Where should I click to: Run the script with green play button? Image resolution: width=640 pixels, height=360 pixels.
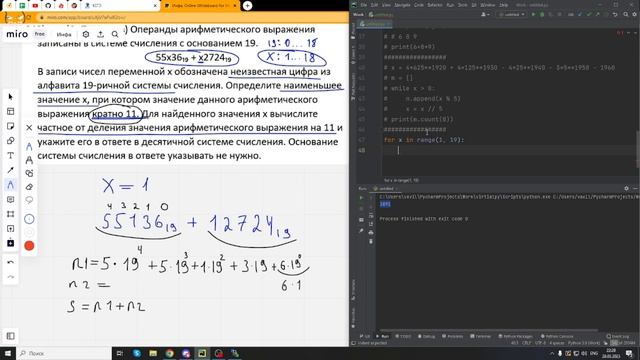point(533,14)
